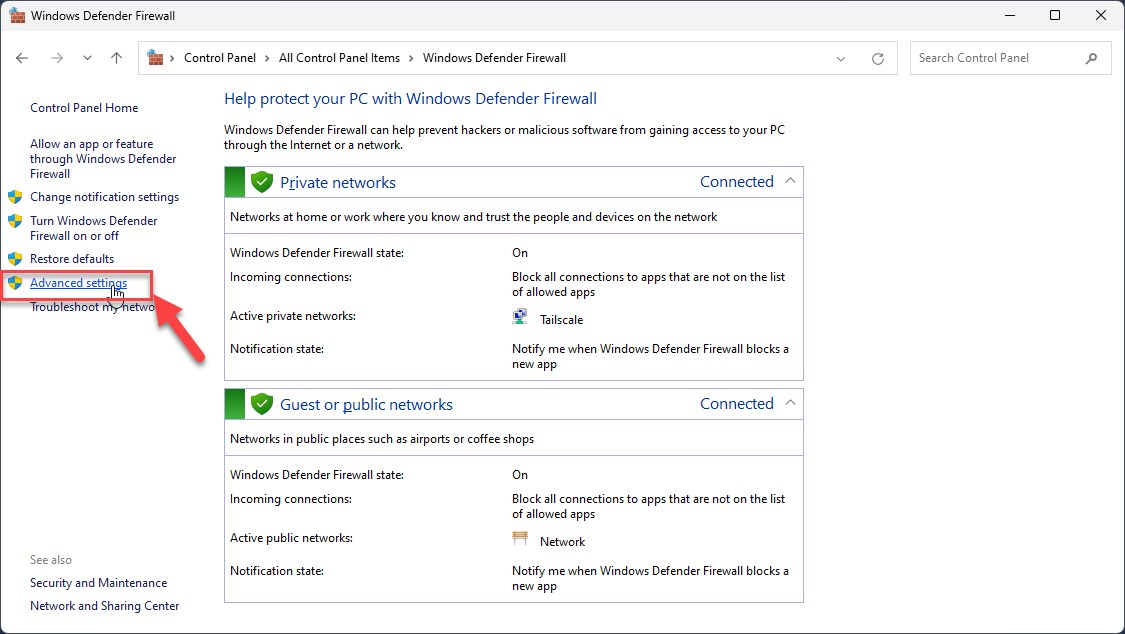Click the Control Panel icon in address bar
The height and width of the screenshot is (634, 1125).
(155, 57)
